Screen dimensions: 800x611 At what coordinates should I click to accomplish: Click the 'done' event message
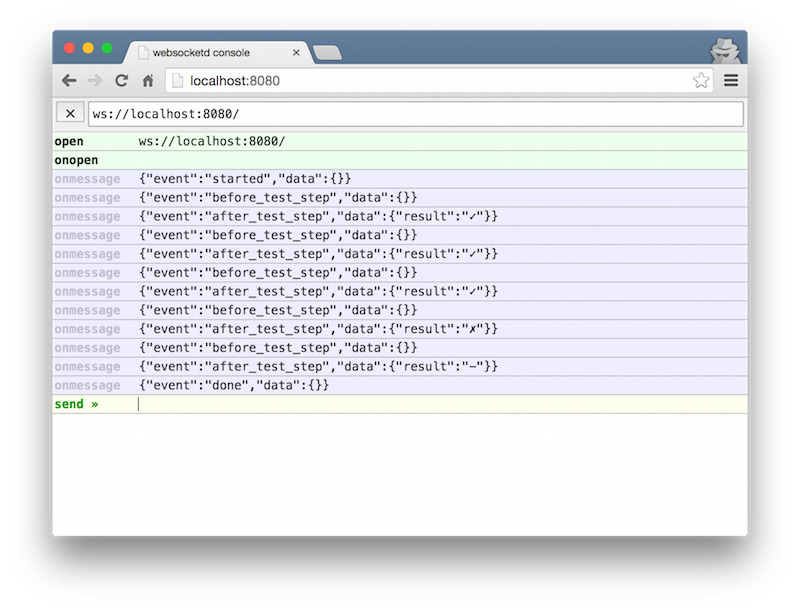[234, 385]
